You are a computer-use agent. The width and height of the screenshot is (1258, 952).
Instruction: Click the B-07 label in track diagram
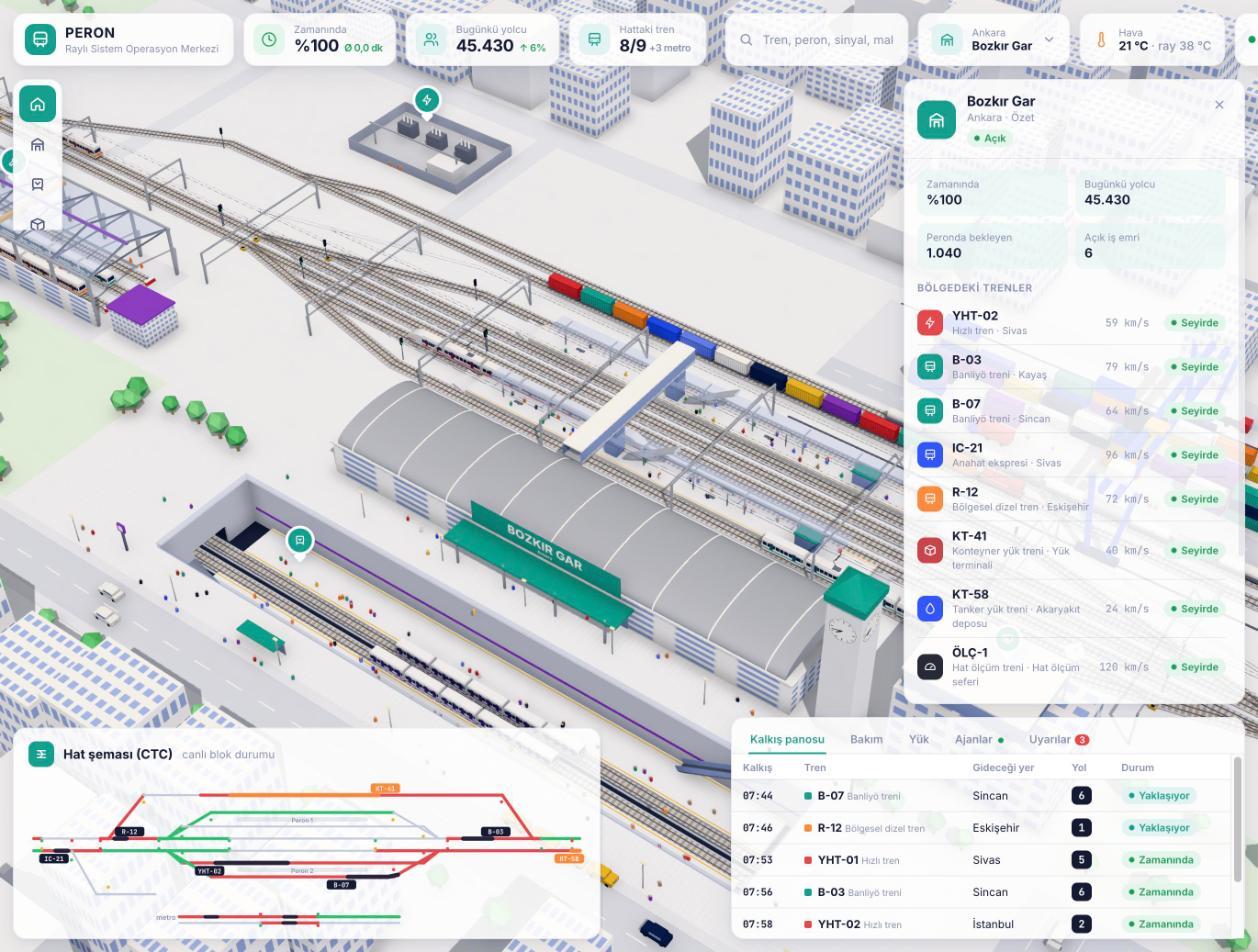pyautogui.click(x=341, y=885)
